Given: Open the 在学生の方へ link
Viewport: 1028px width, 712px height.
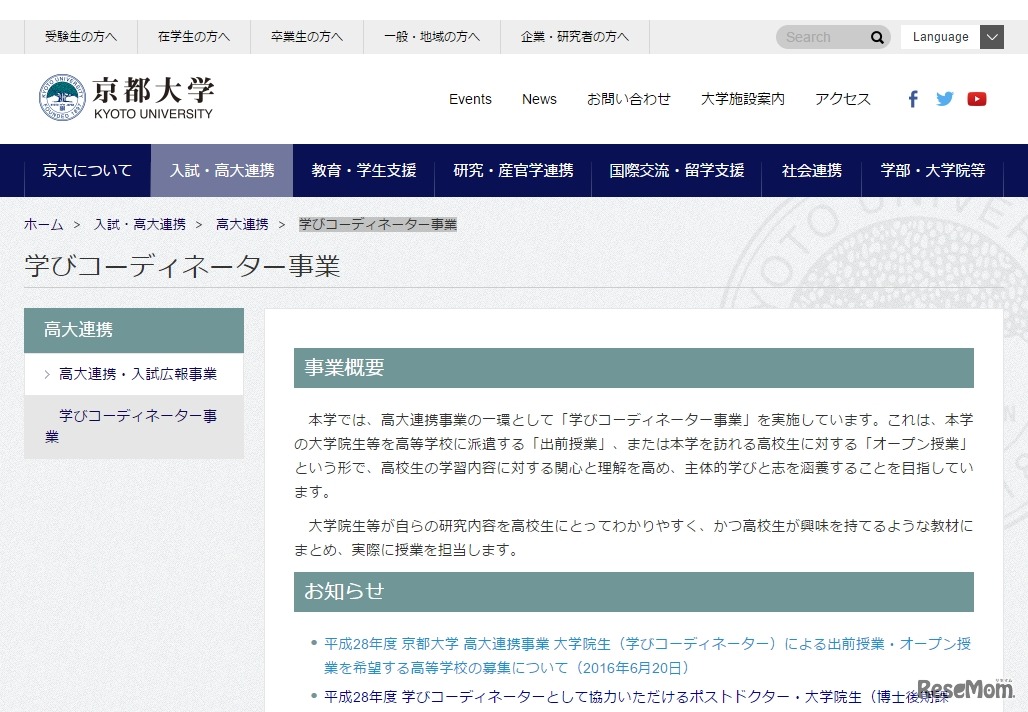Looking at the screenshot, I should pyautogui.click(x=193, y=36).
